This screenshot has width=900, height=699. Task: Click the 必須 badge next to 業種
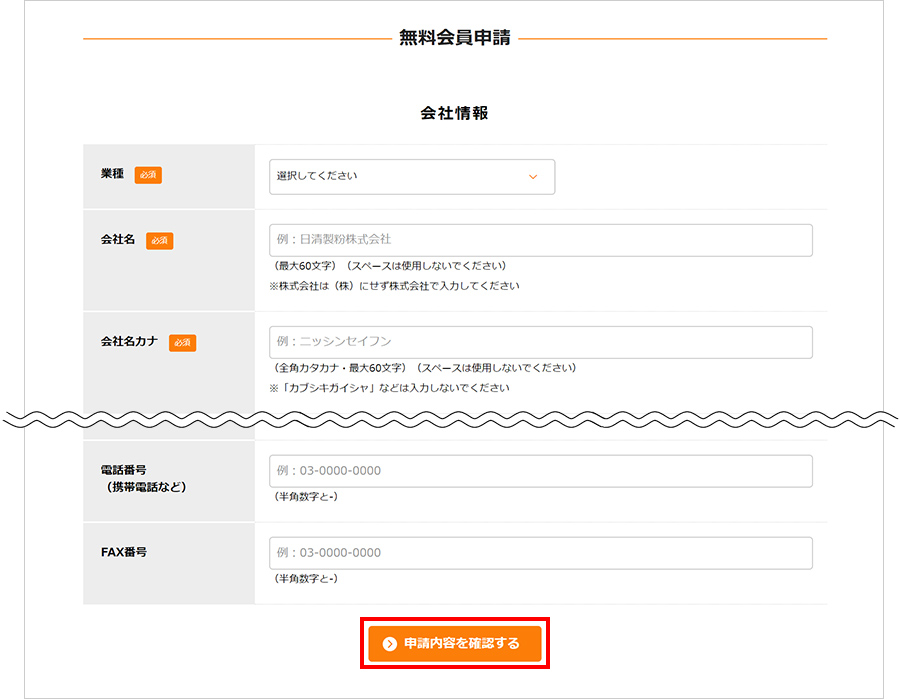148,175
